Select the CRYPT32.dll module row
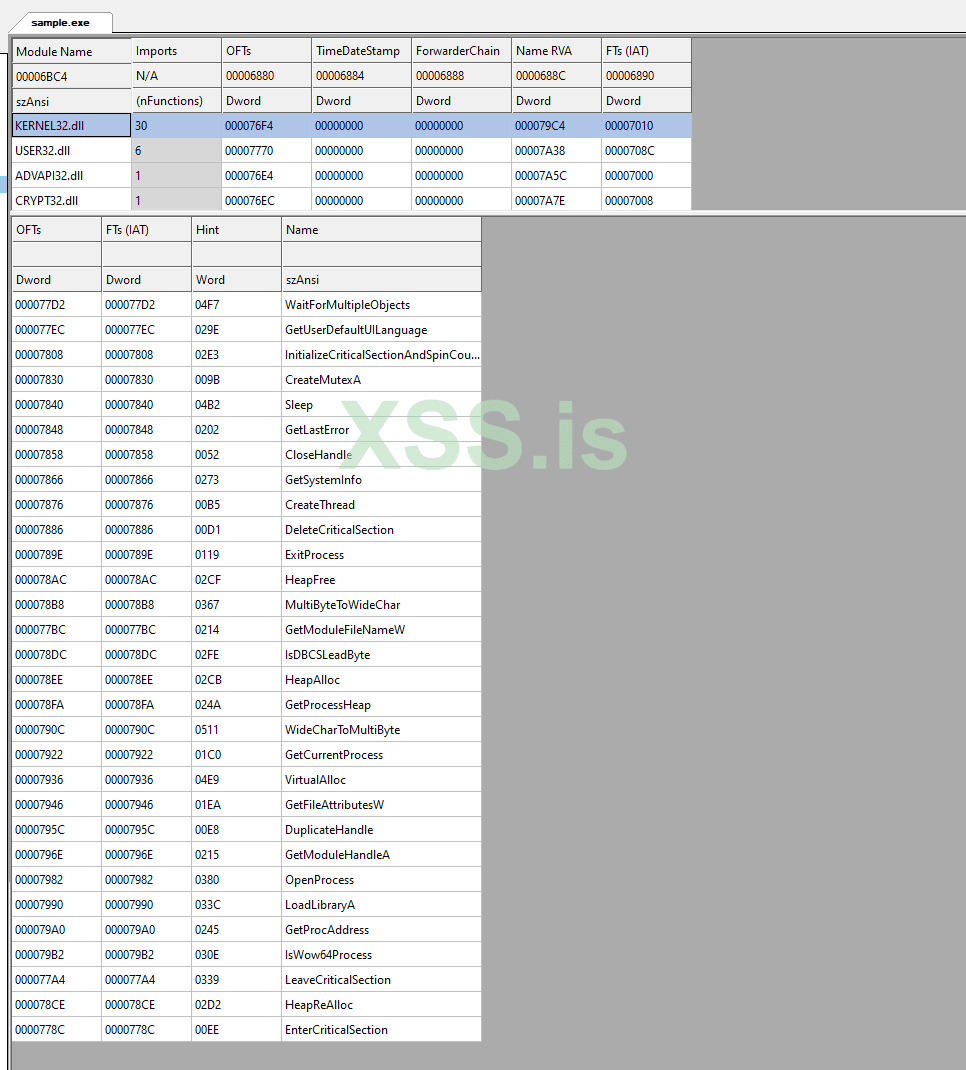This screenshot has height=1070, width=966. [351, 201]
